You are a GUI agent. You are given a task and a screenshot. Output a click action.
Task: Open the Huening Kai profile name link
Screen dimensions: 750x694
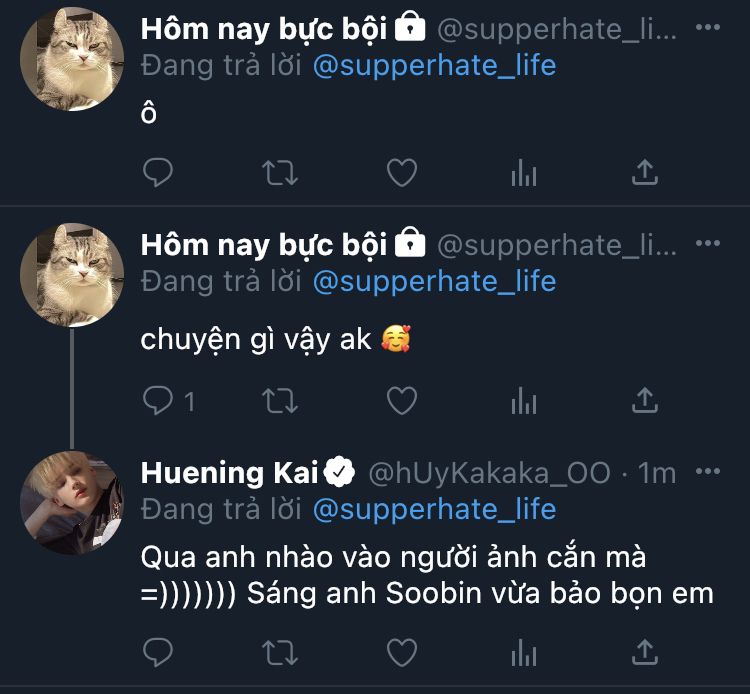[232, 473]
